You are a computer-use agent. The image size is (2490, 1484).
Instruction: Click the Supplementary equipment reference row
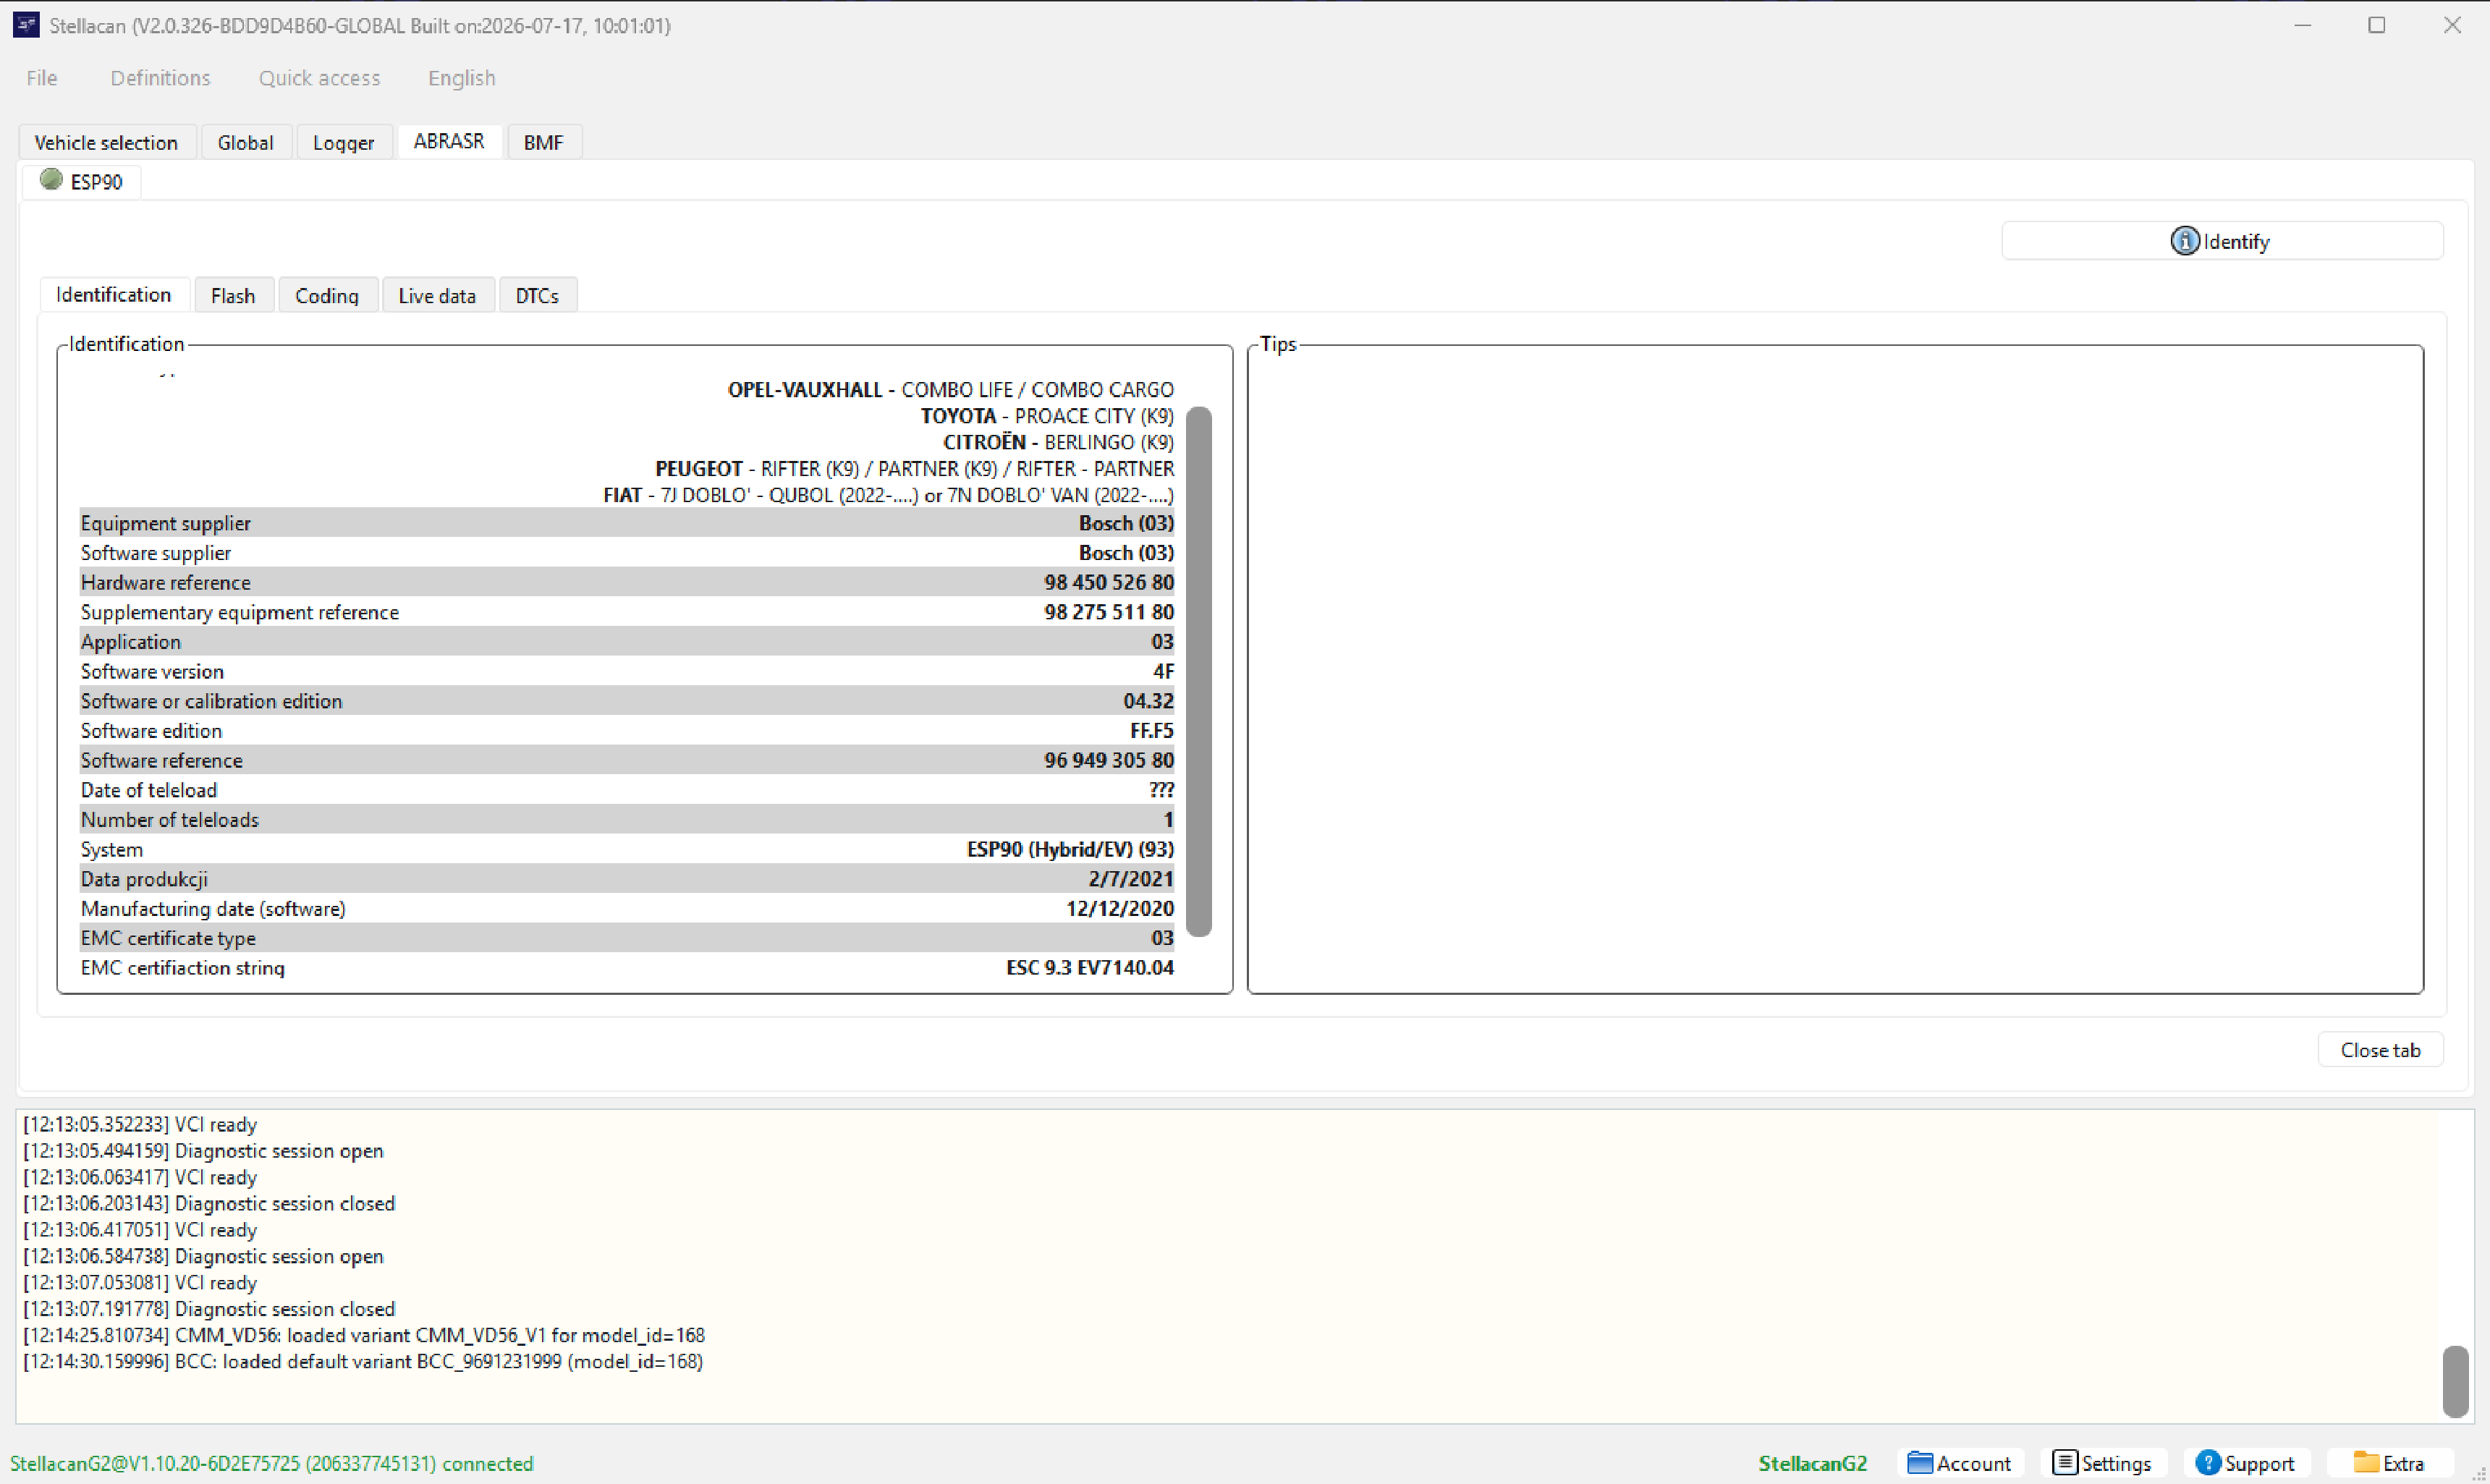[x=627, y=612]
